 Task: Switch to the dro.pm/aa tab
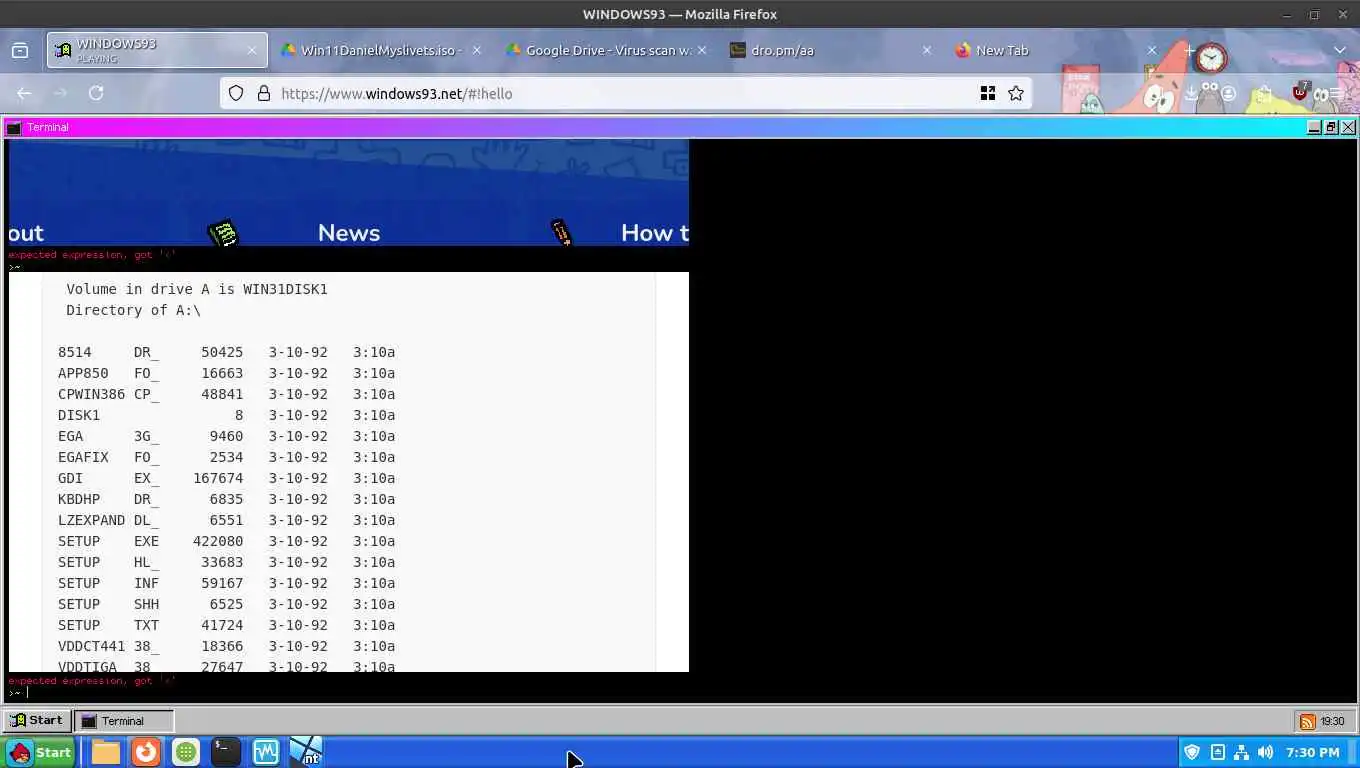830,50
